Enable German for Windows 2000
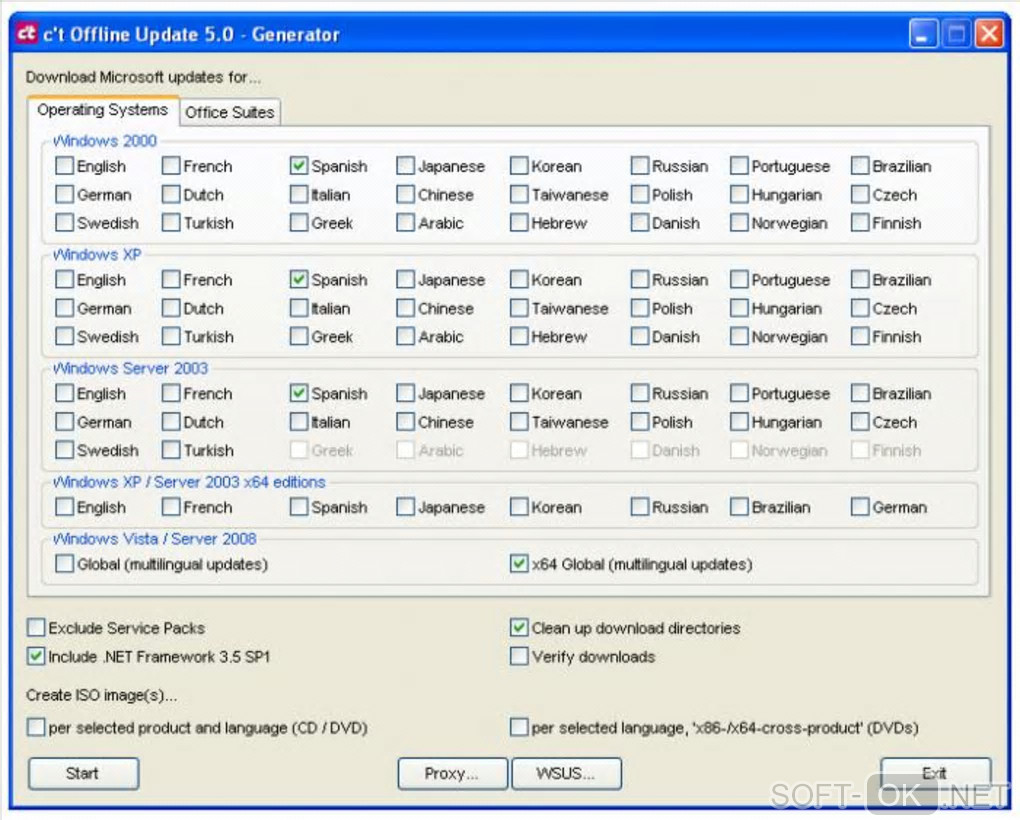This screenshot has height=820, width=1020. [64, 194]
